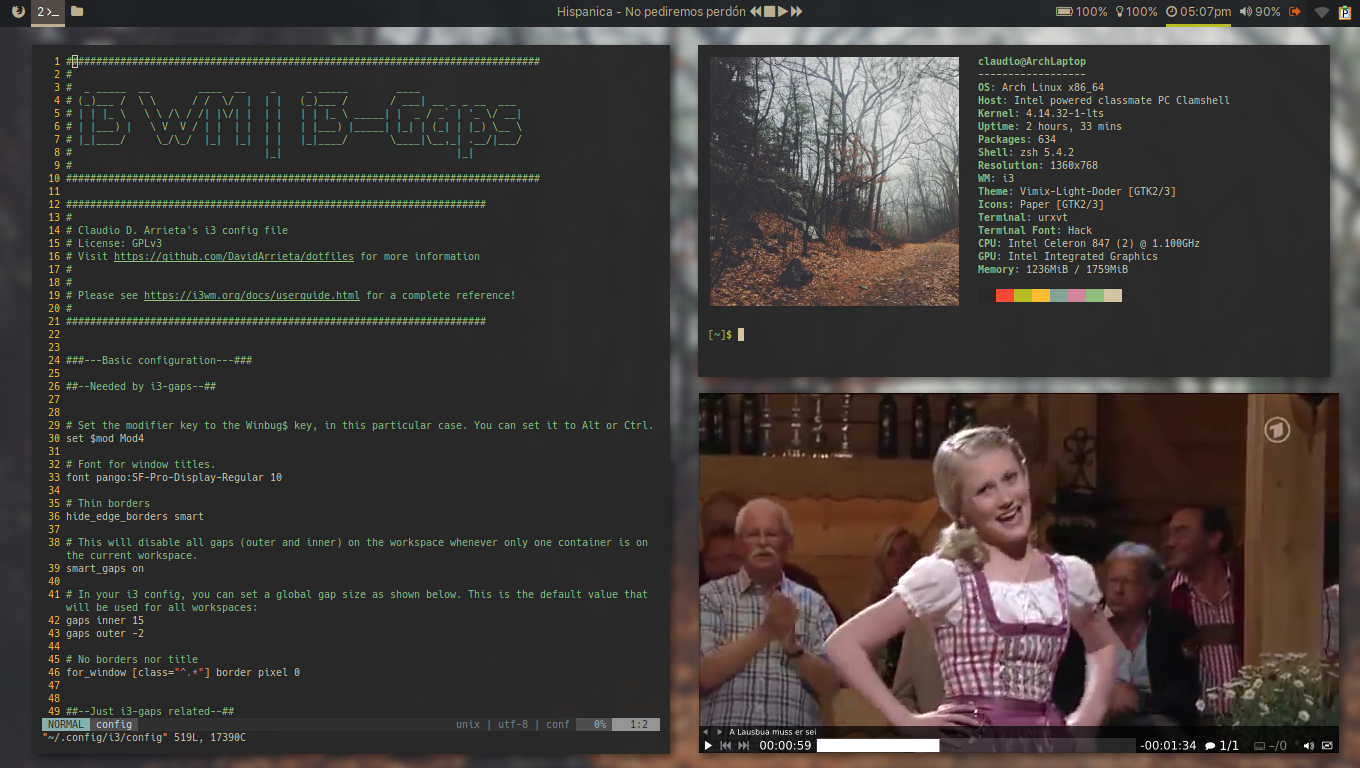Click the 'config' filename in vim statusline
Viewport: 1360px width, 768px height.
click(x=114, y=724)
